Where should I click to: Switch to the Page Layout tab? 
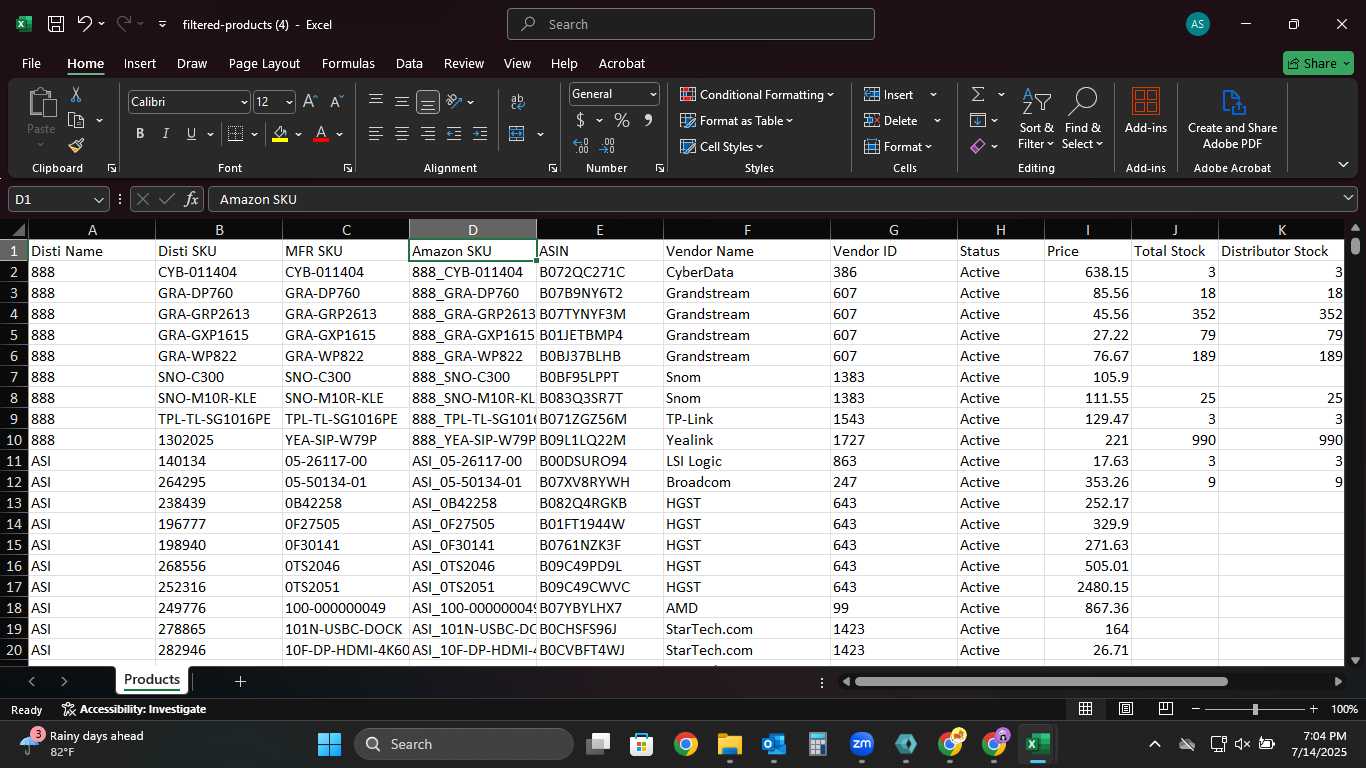coord(264,63)
